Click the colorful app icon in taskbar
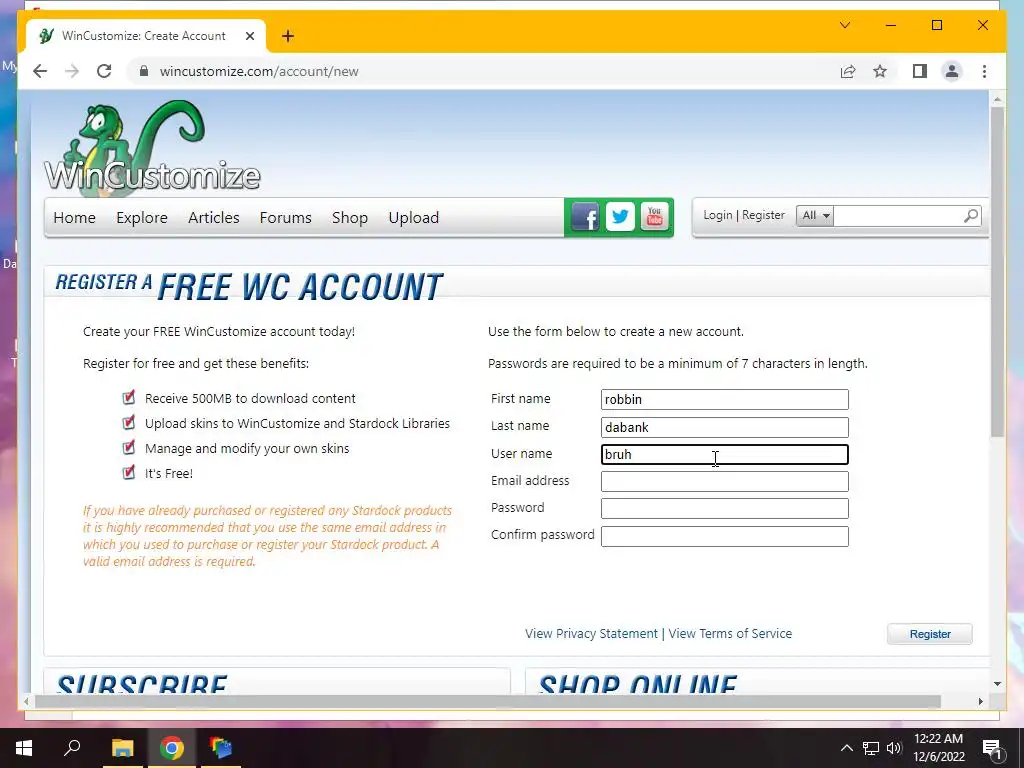 (x=221, y=748)
